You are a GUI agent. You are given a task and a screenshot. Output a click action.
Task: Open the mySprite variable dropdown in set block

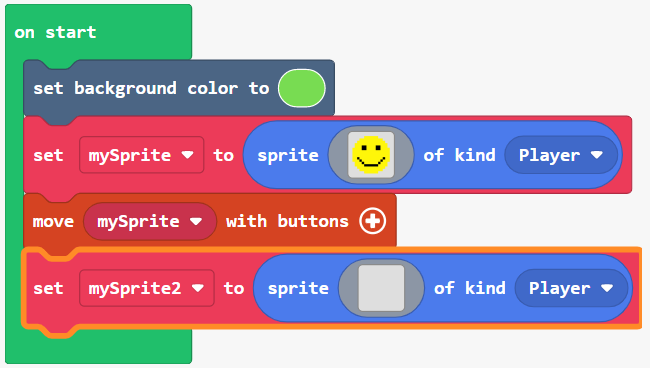(141, 155)
